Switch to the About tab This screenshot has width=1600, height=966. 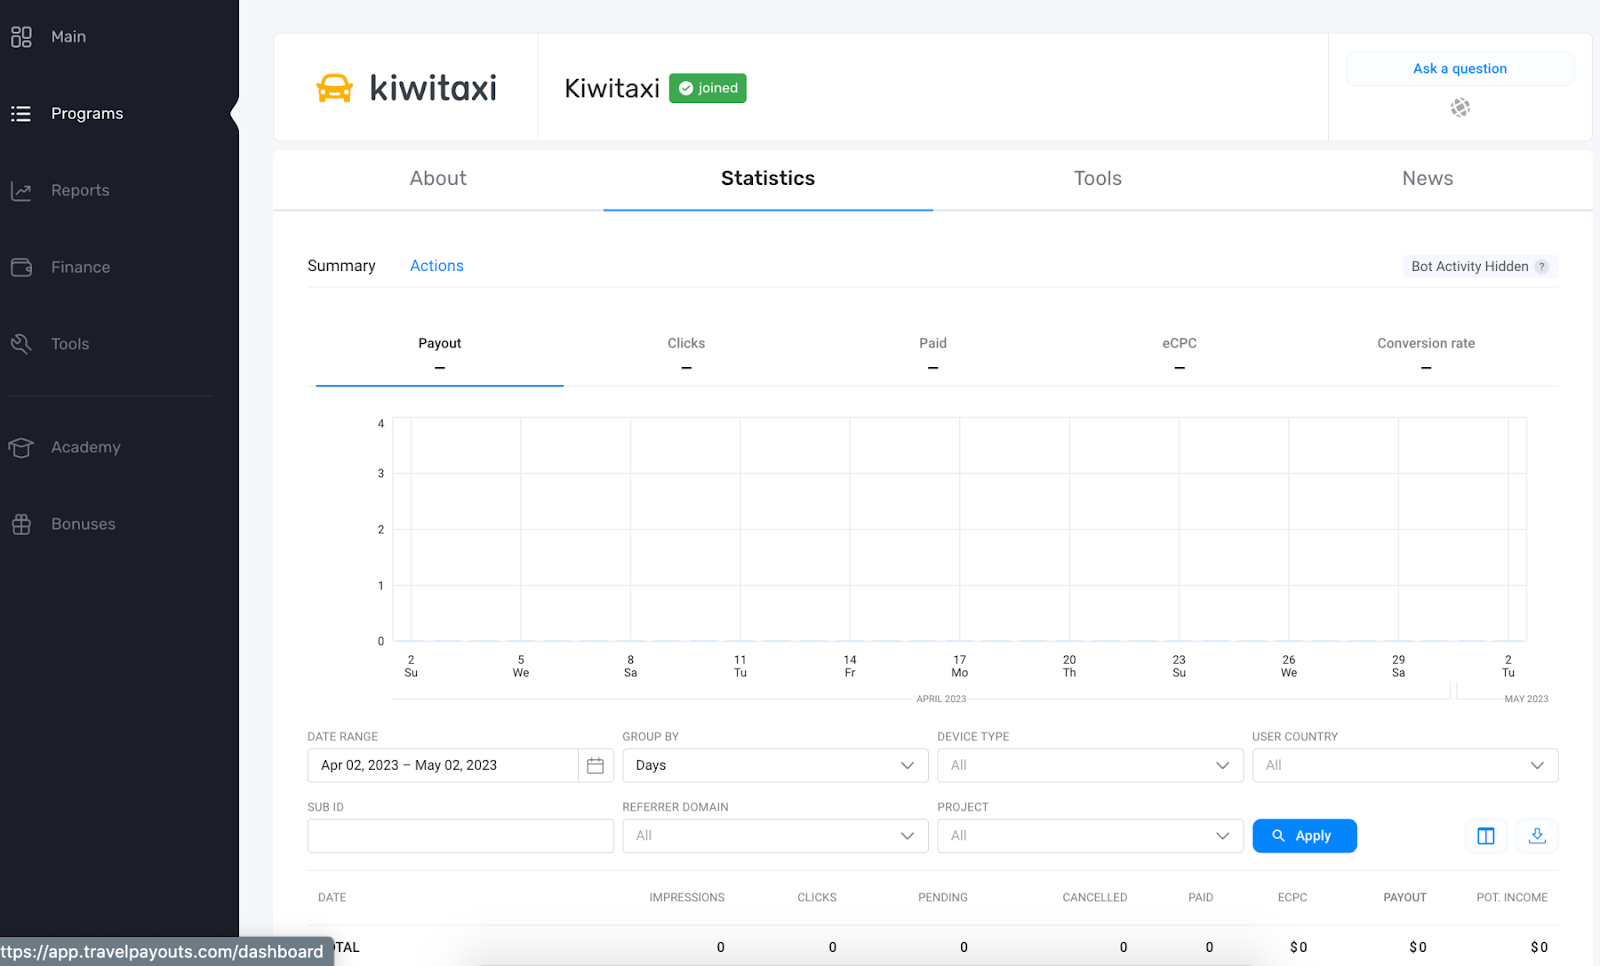pyautogui.click(x=438, y=179)
